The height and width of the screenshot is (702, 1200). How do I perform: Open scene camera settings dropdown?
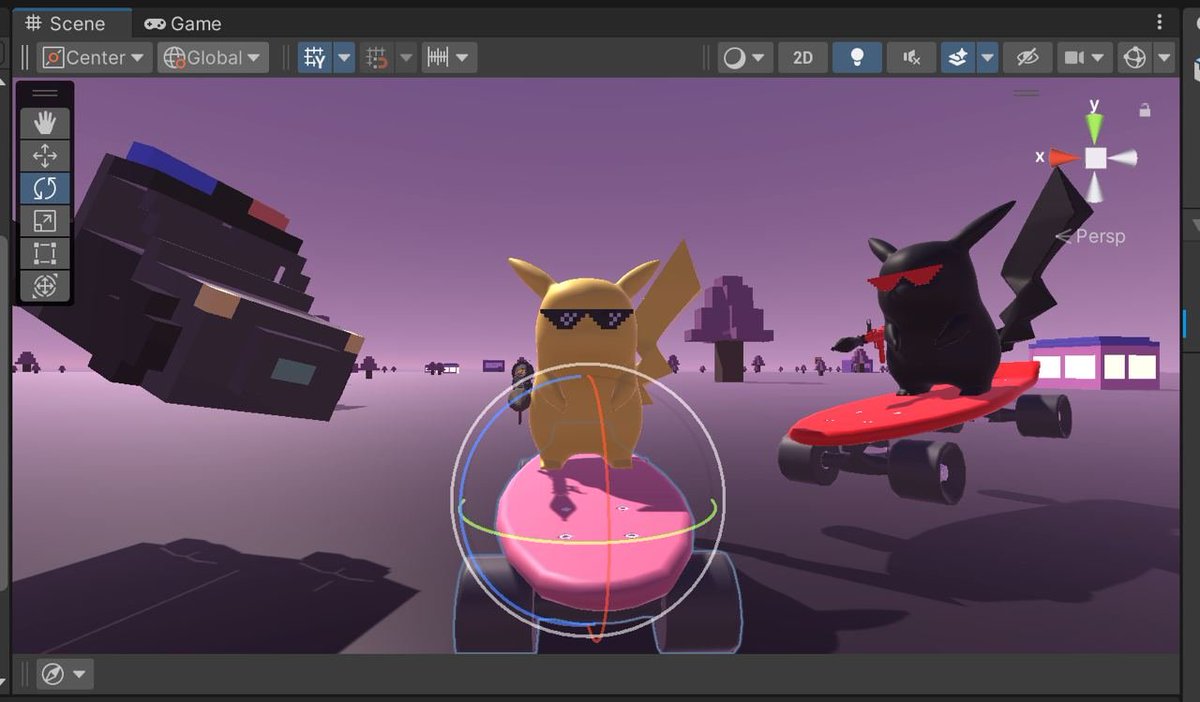(x=1084, y=58)
